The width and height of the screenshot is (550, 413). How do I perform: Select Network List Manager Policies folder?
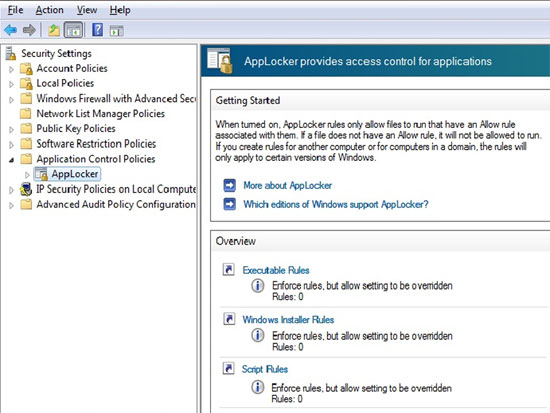(x=100, y=114)
